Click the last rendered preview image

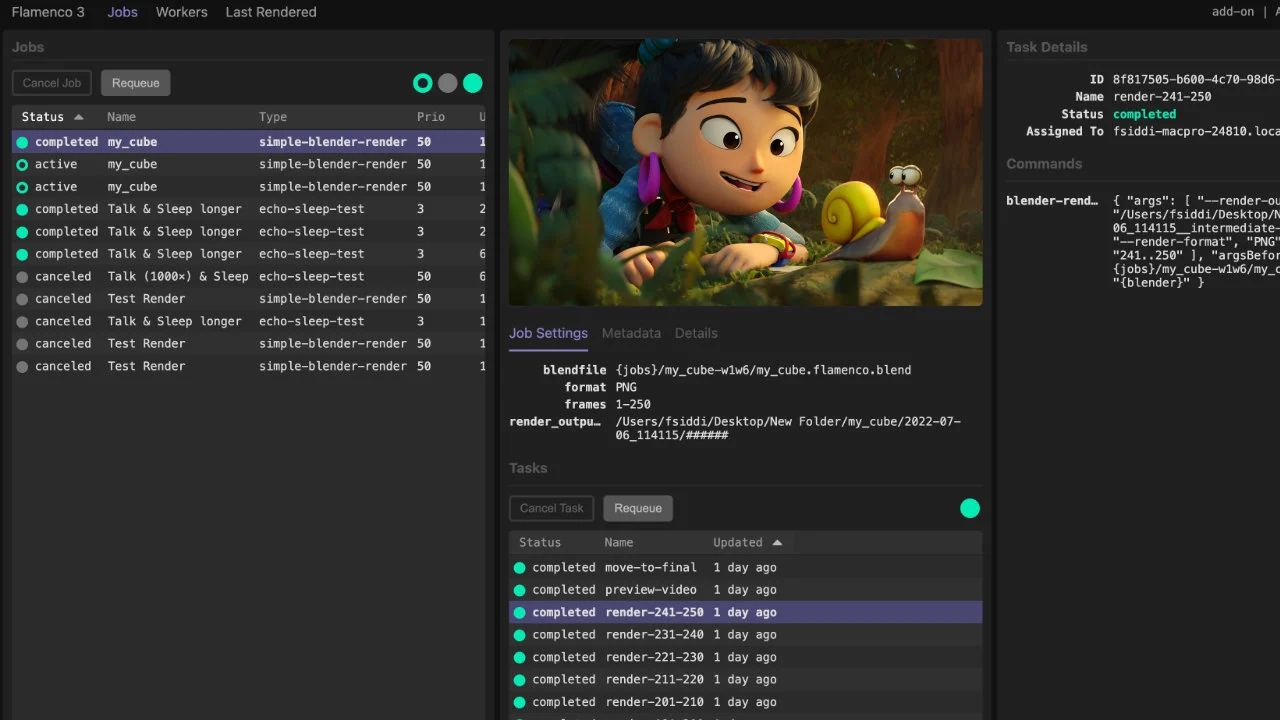coord(745,172)
